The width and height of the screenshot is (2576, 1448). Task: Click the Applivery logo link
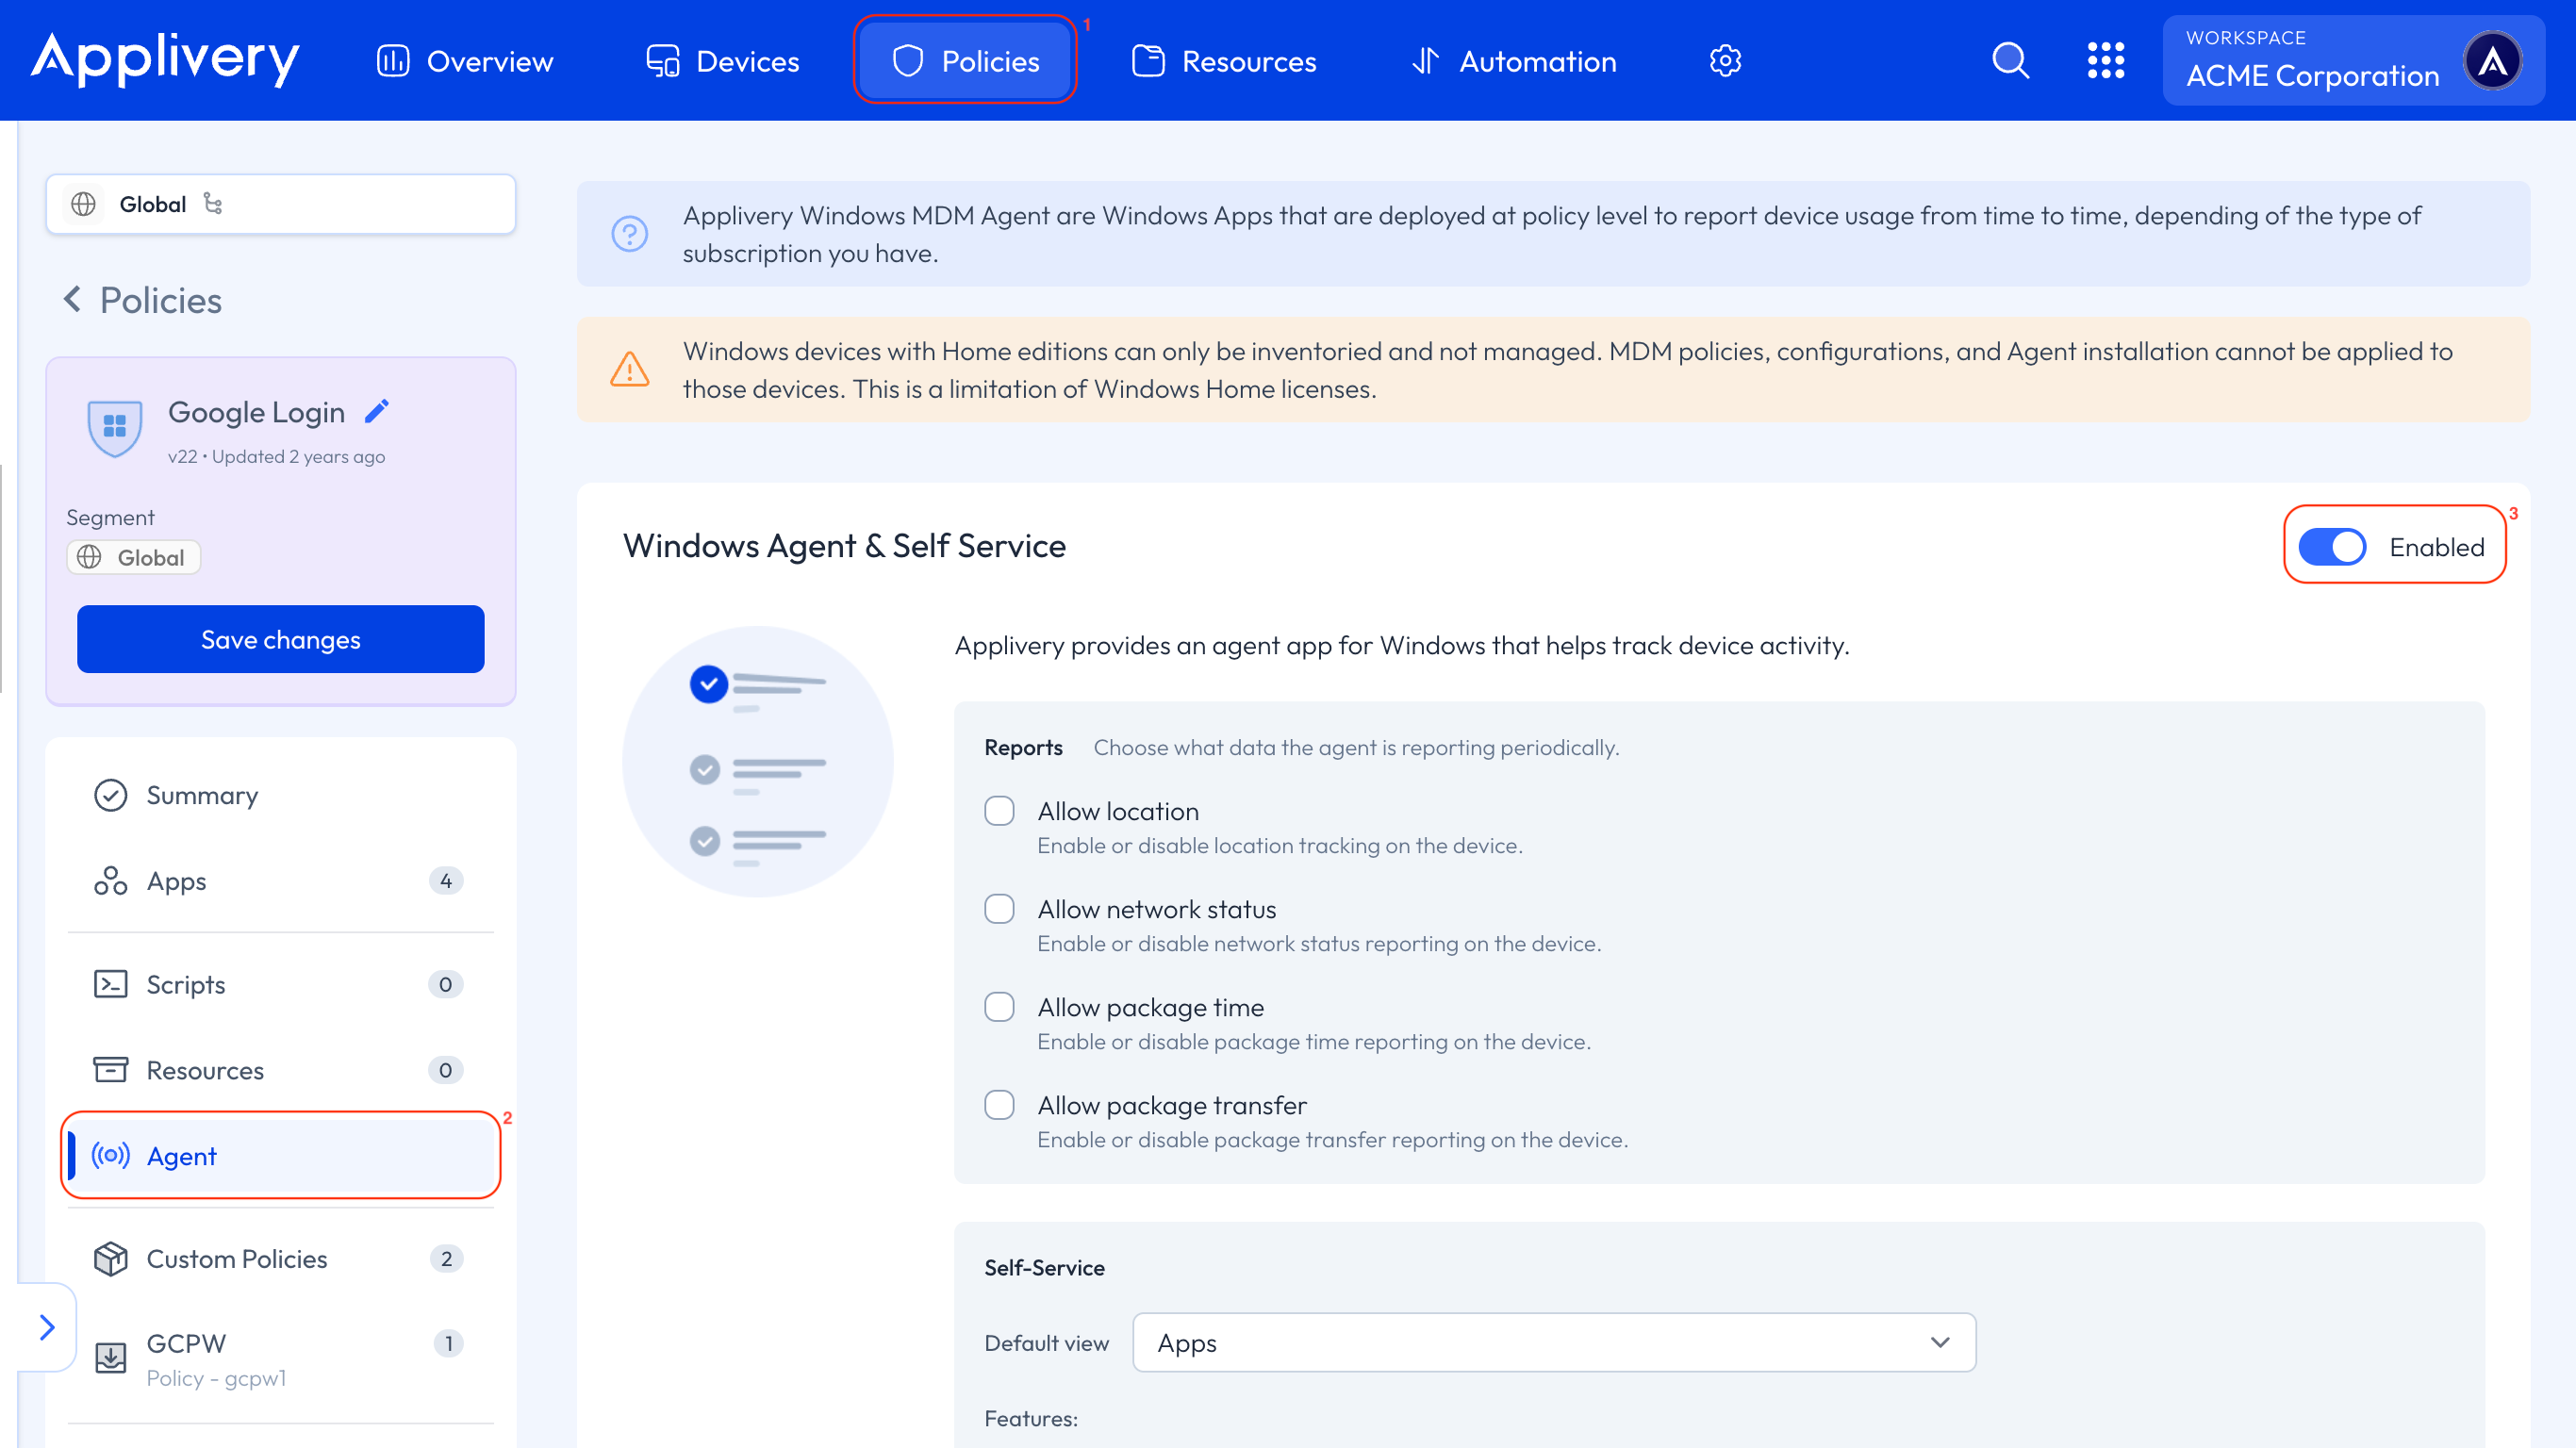pos(165,59)
